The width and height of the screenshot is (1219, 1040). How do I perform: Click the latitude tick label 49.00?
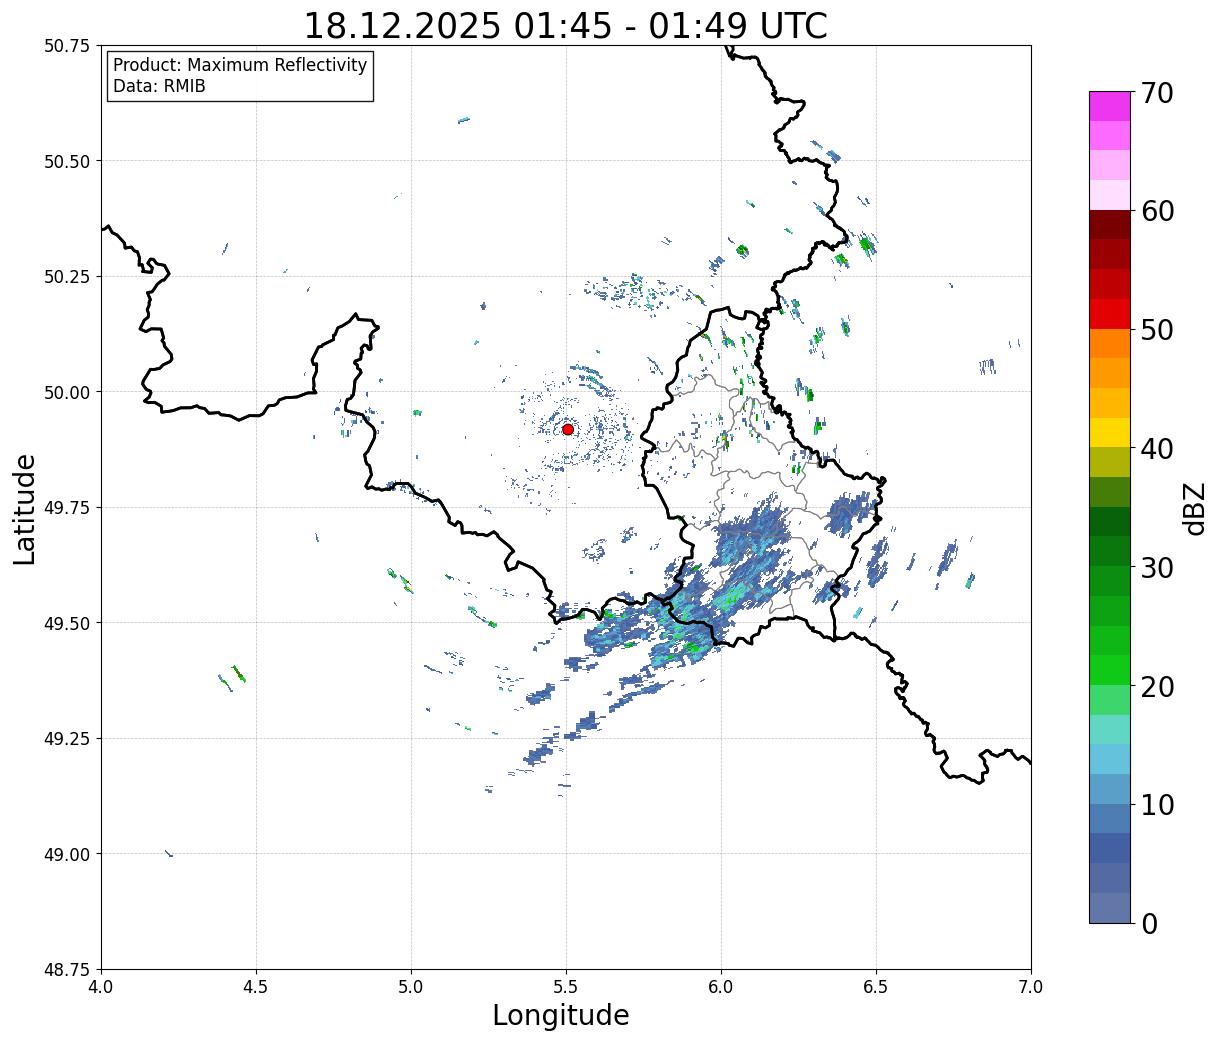[67, 854]
